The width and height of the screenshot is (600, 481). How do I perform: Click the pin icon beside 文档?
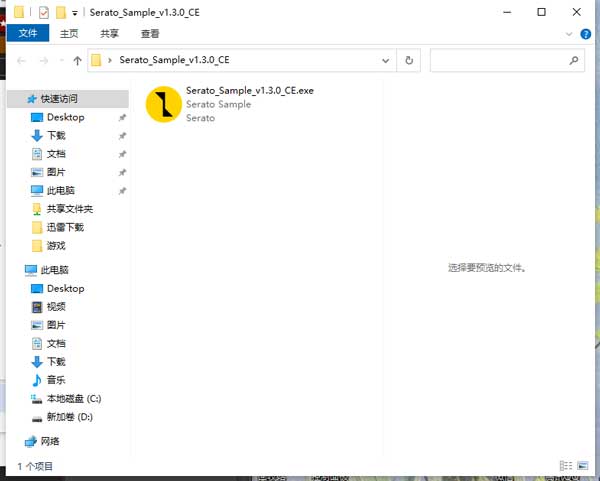point(122,154)
